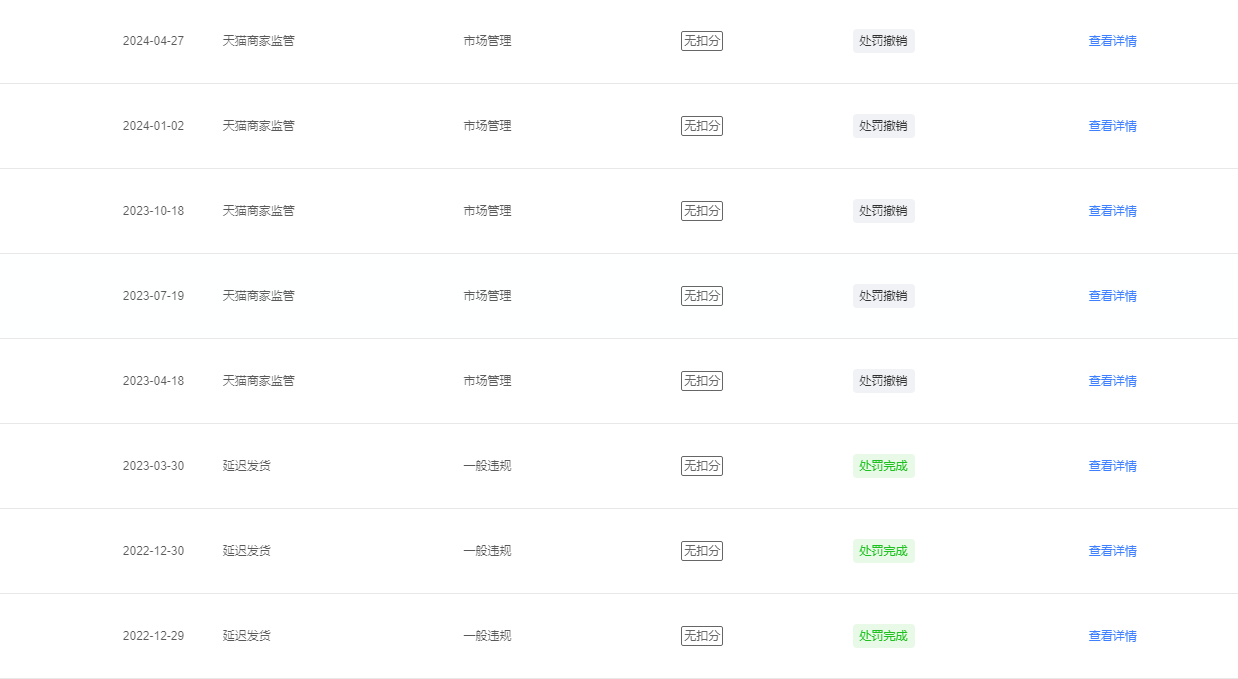This screenshot has width=1238, height=679.
Task: Open 查看详情 for the 2024-04-27 record
Action: click(1112, 41)
